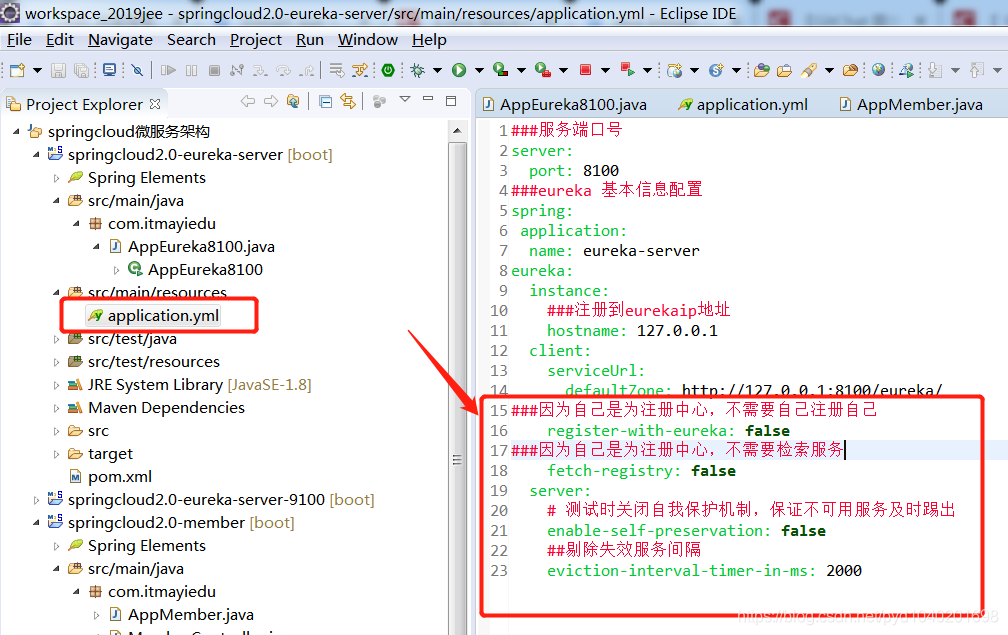
Task: Click the Next Annotation toolbar icon
Action: 935,70
